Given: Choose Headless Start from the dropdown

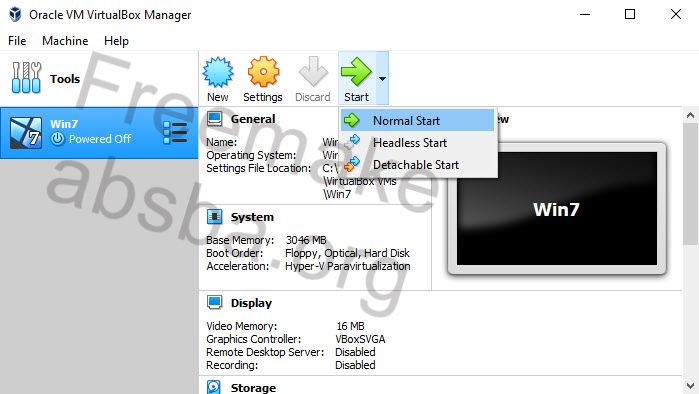Looking at the screenshot, I should [418, 143].
